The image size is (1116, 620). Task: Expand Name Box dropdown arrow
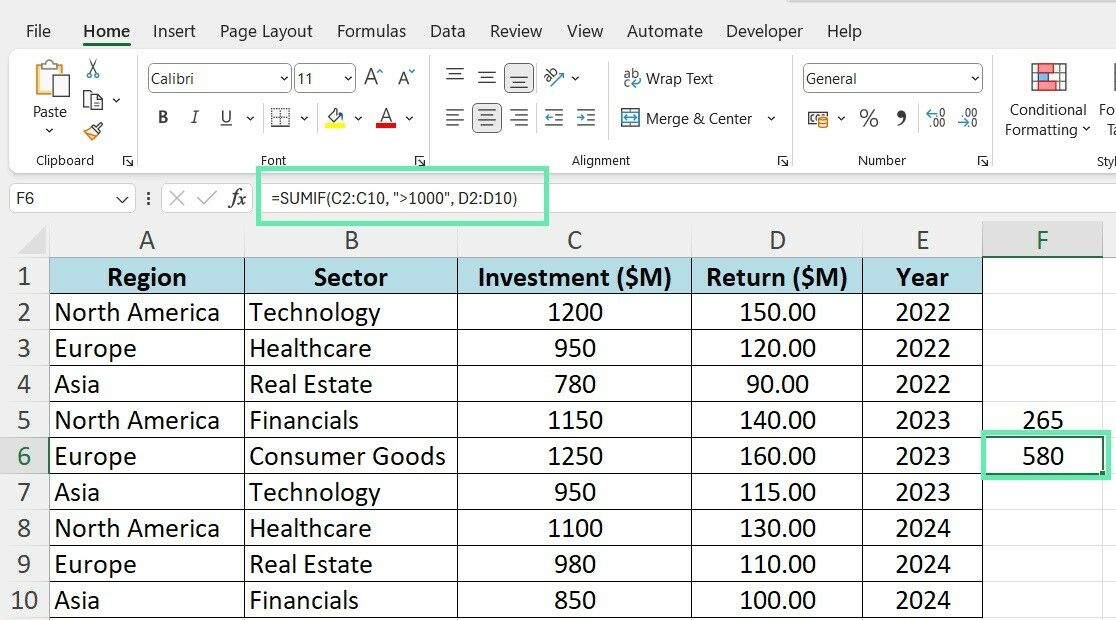pyautogui.click(x=122, y=199)
